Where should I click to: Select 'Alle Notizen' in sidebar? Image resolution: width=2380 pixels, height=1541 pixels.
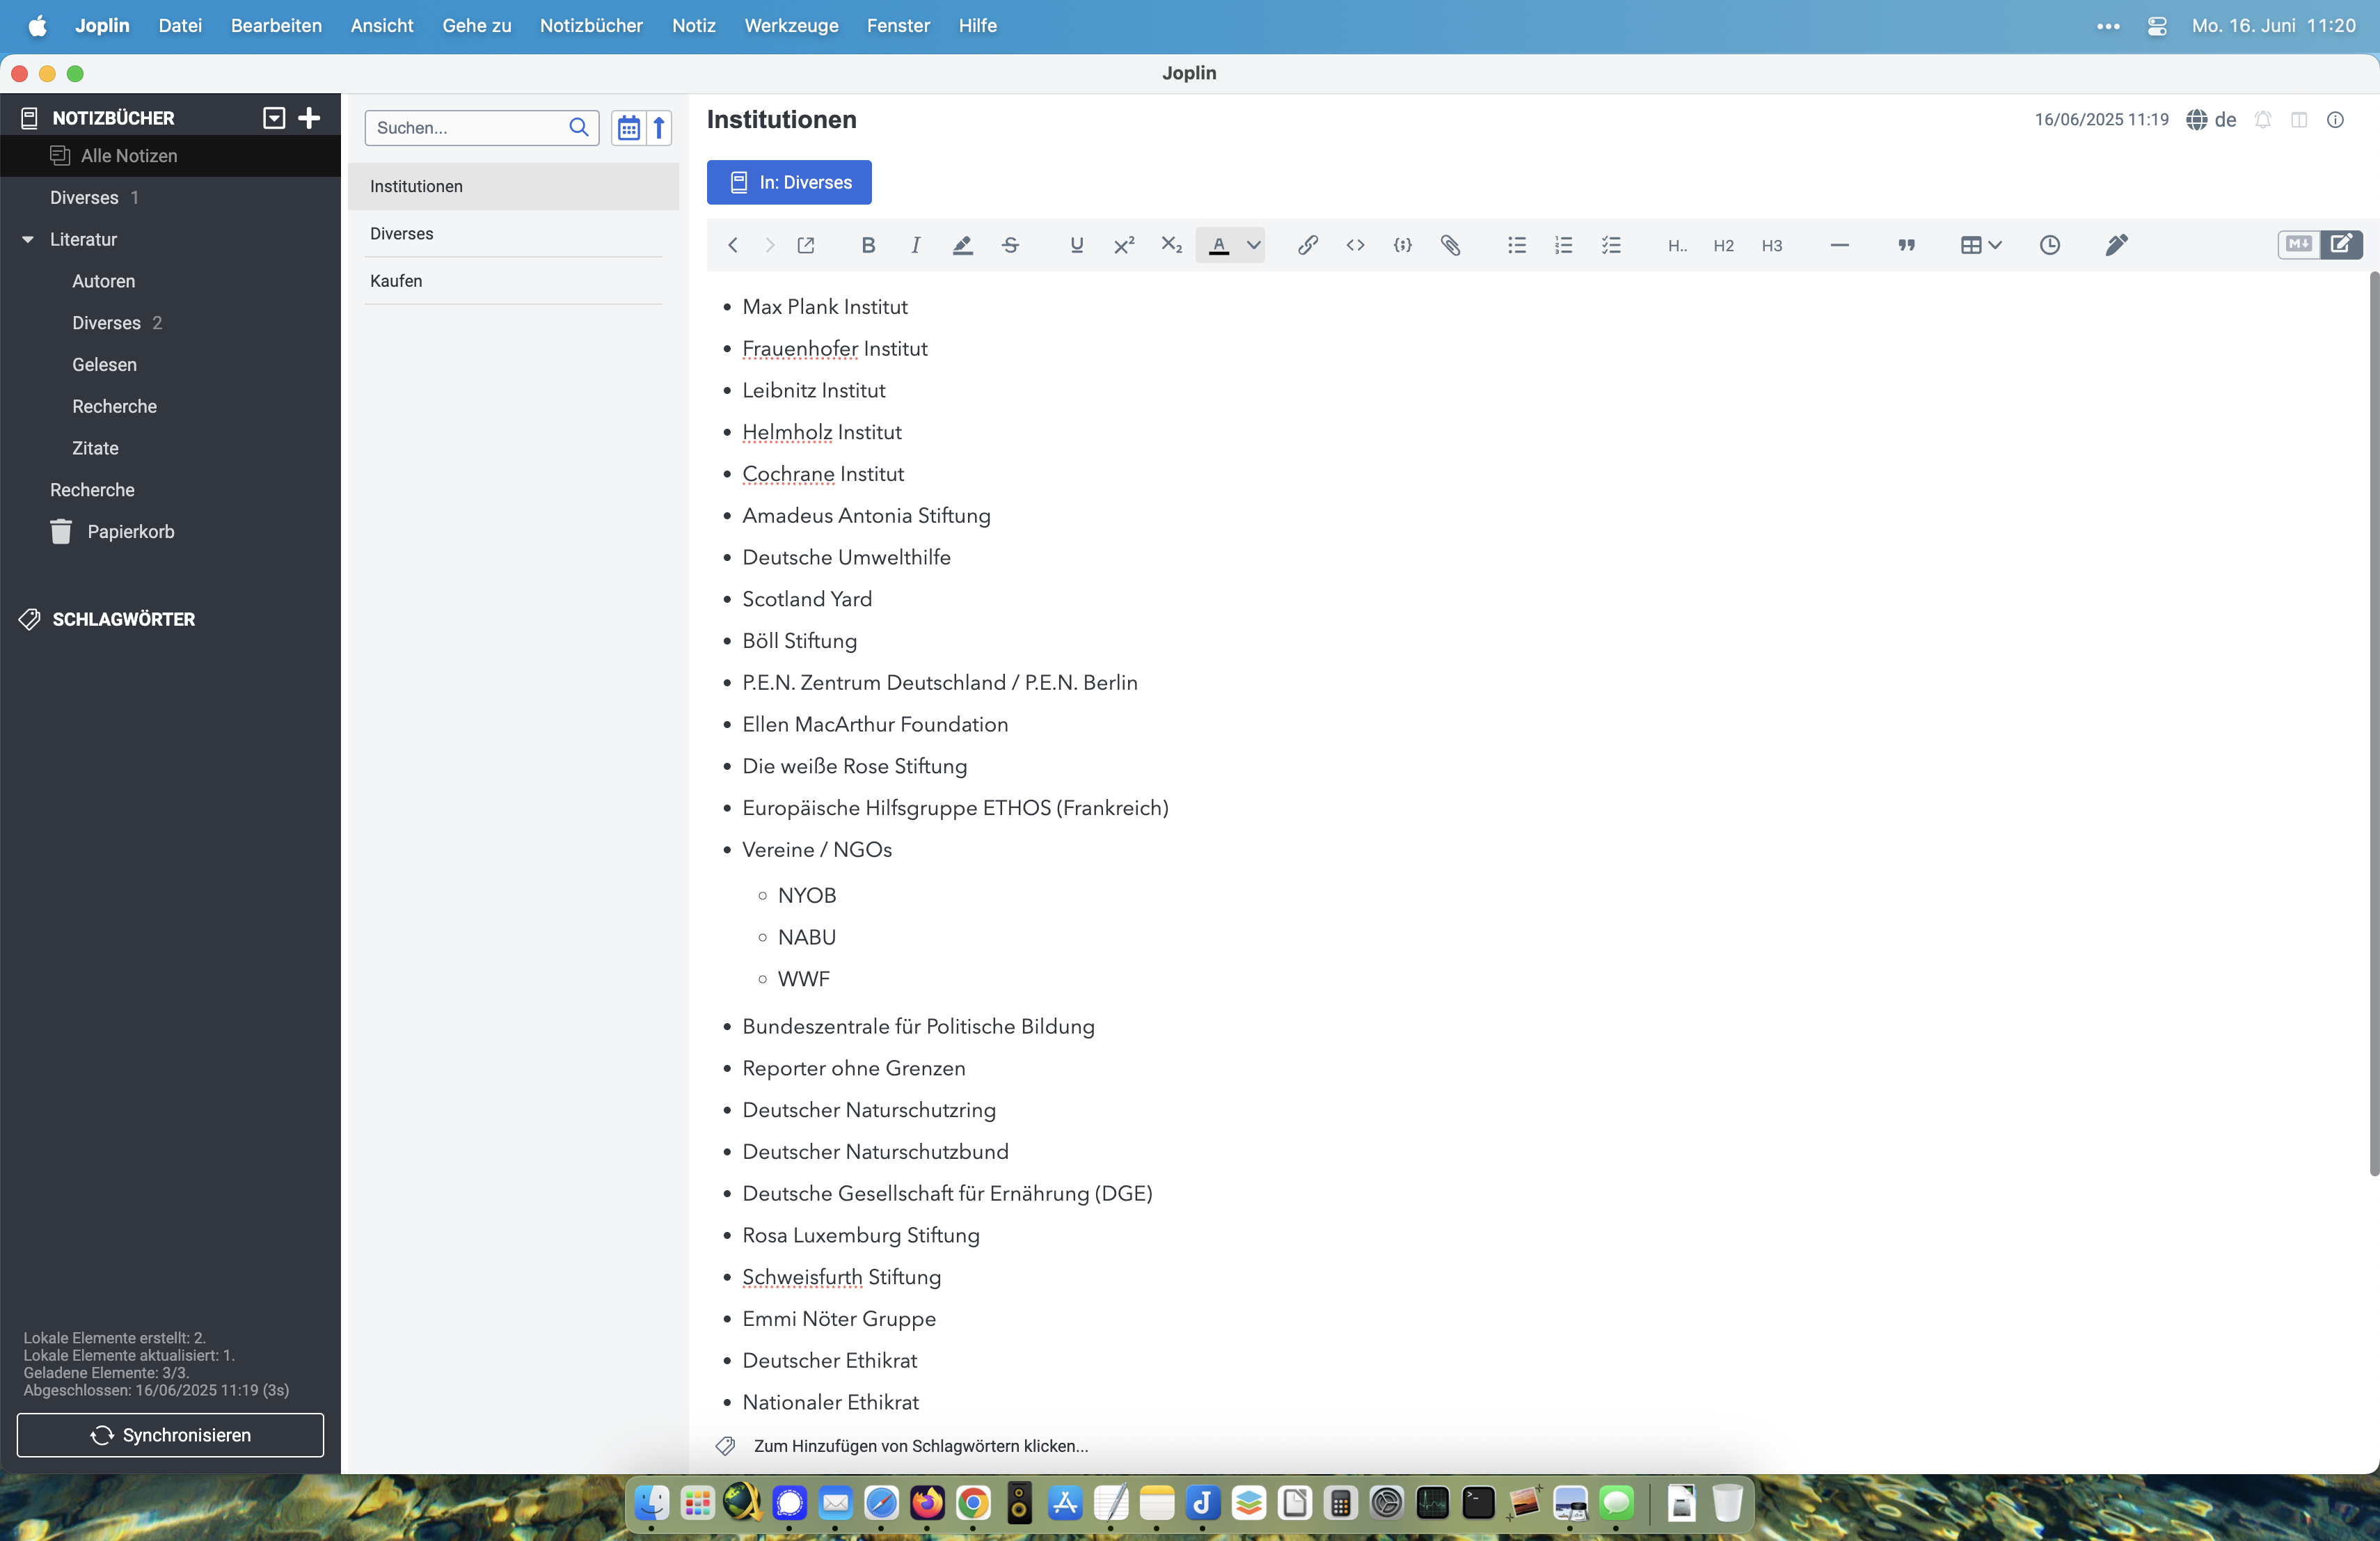(x=170, y=156)
